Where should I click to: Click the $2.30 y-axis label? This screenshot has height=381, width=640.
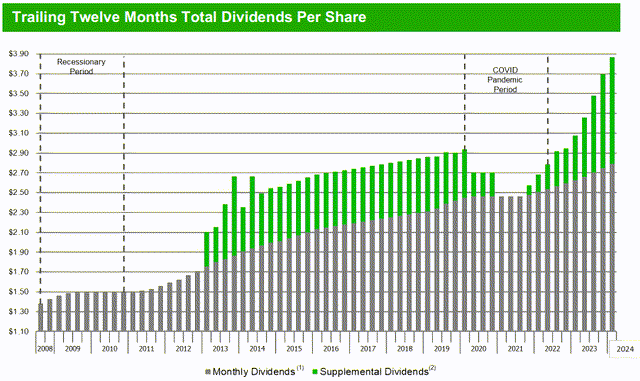(x=19, y=212)
